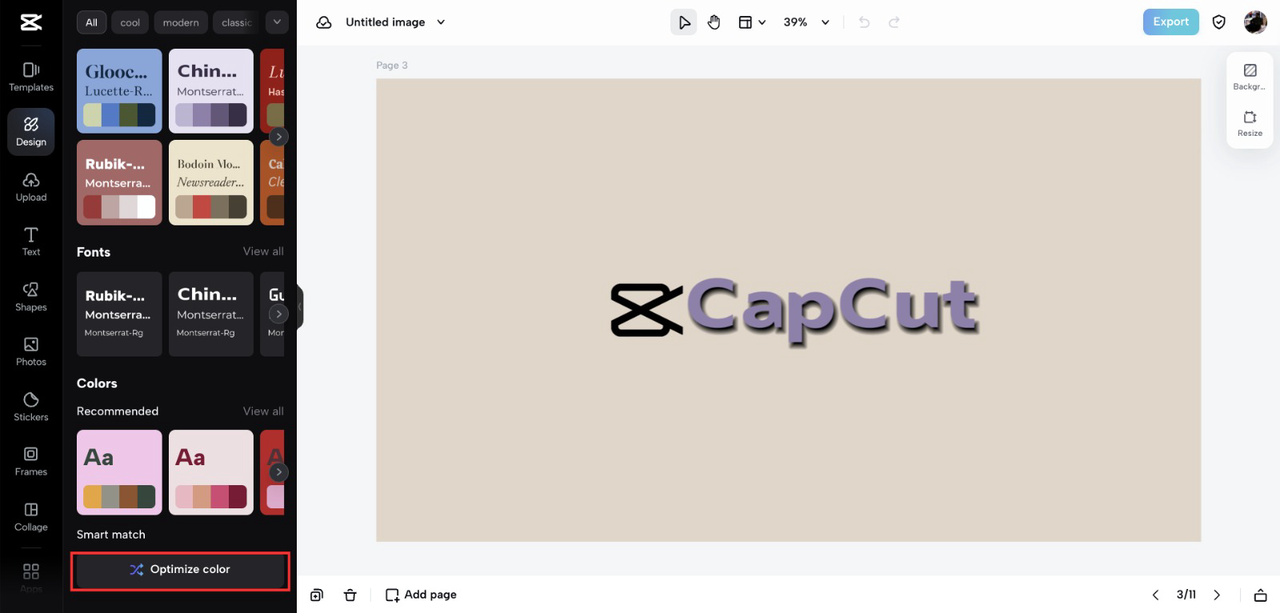Select the Shapes tool in sidebar
The width and height of the screenshot is (1280, 613).
pyautogui.click(x=31, y=297)
